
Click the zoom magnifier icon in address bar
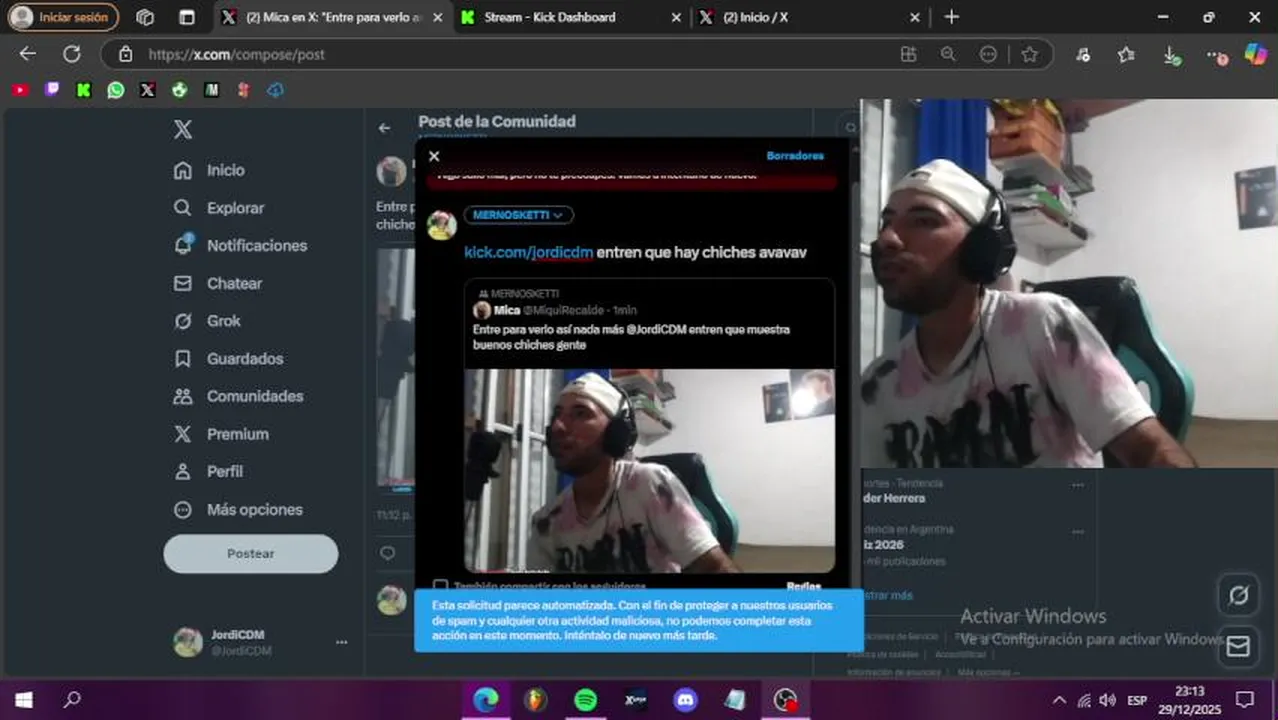click(948, 54)
